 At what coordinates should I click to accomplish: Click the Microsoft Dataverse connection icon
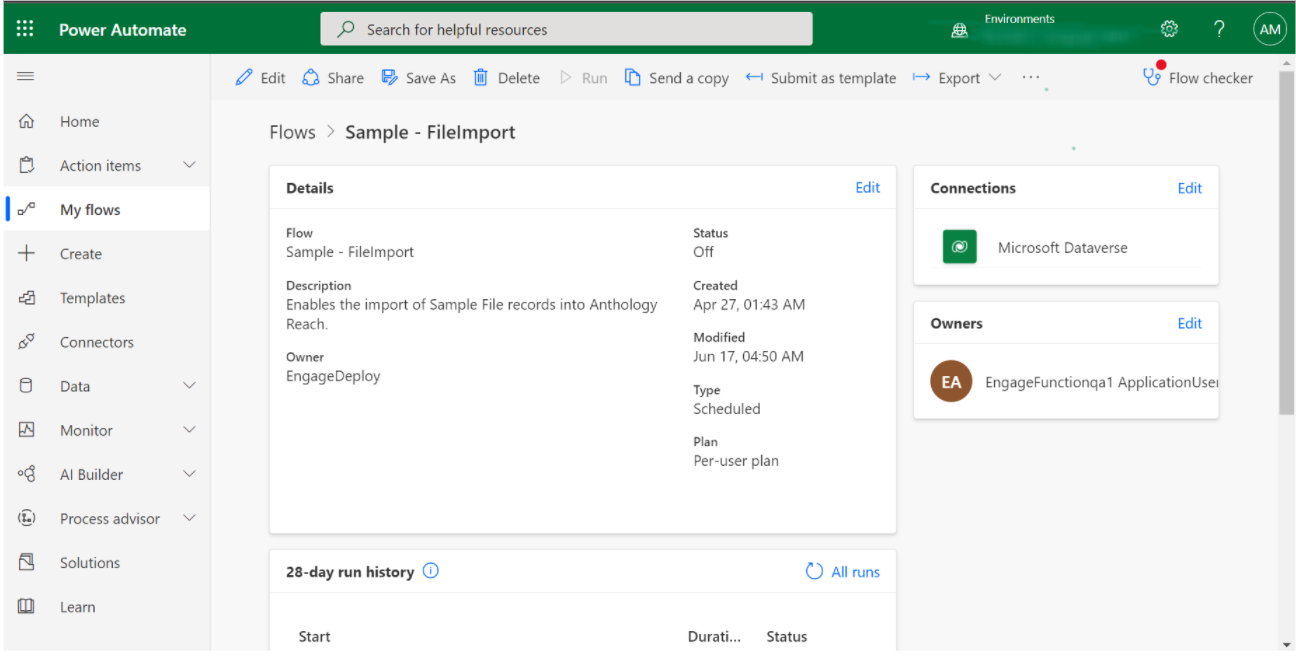(960, 247)
